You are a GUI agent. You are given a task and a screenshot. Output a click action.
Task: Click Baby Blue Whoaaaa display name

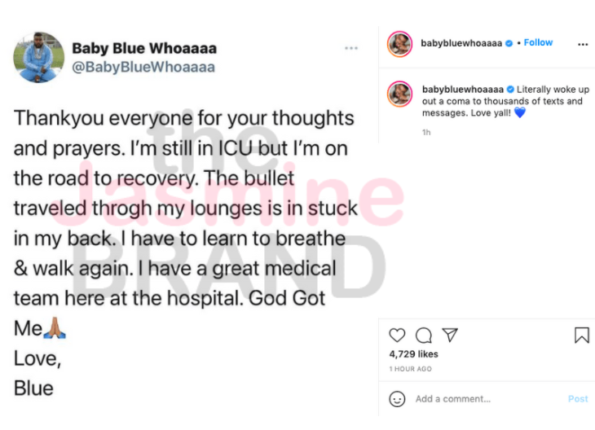(144, 48)
